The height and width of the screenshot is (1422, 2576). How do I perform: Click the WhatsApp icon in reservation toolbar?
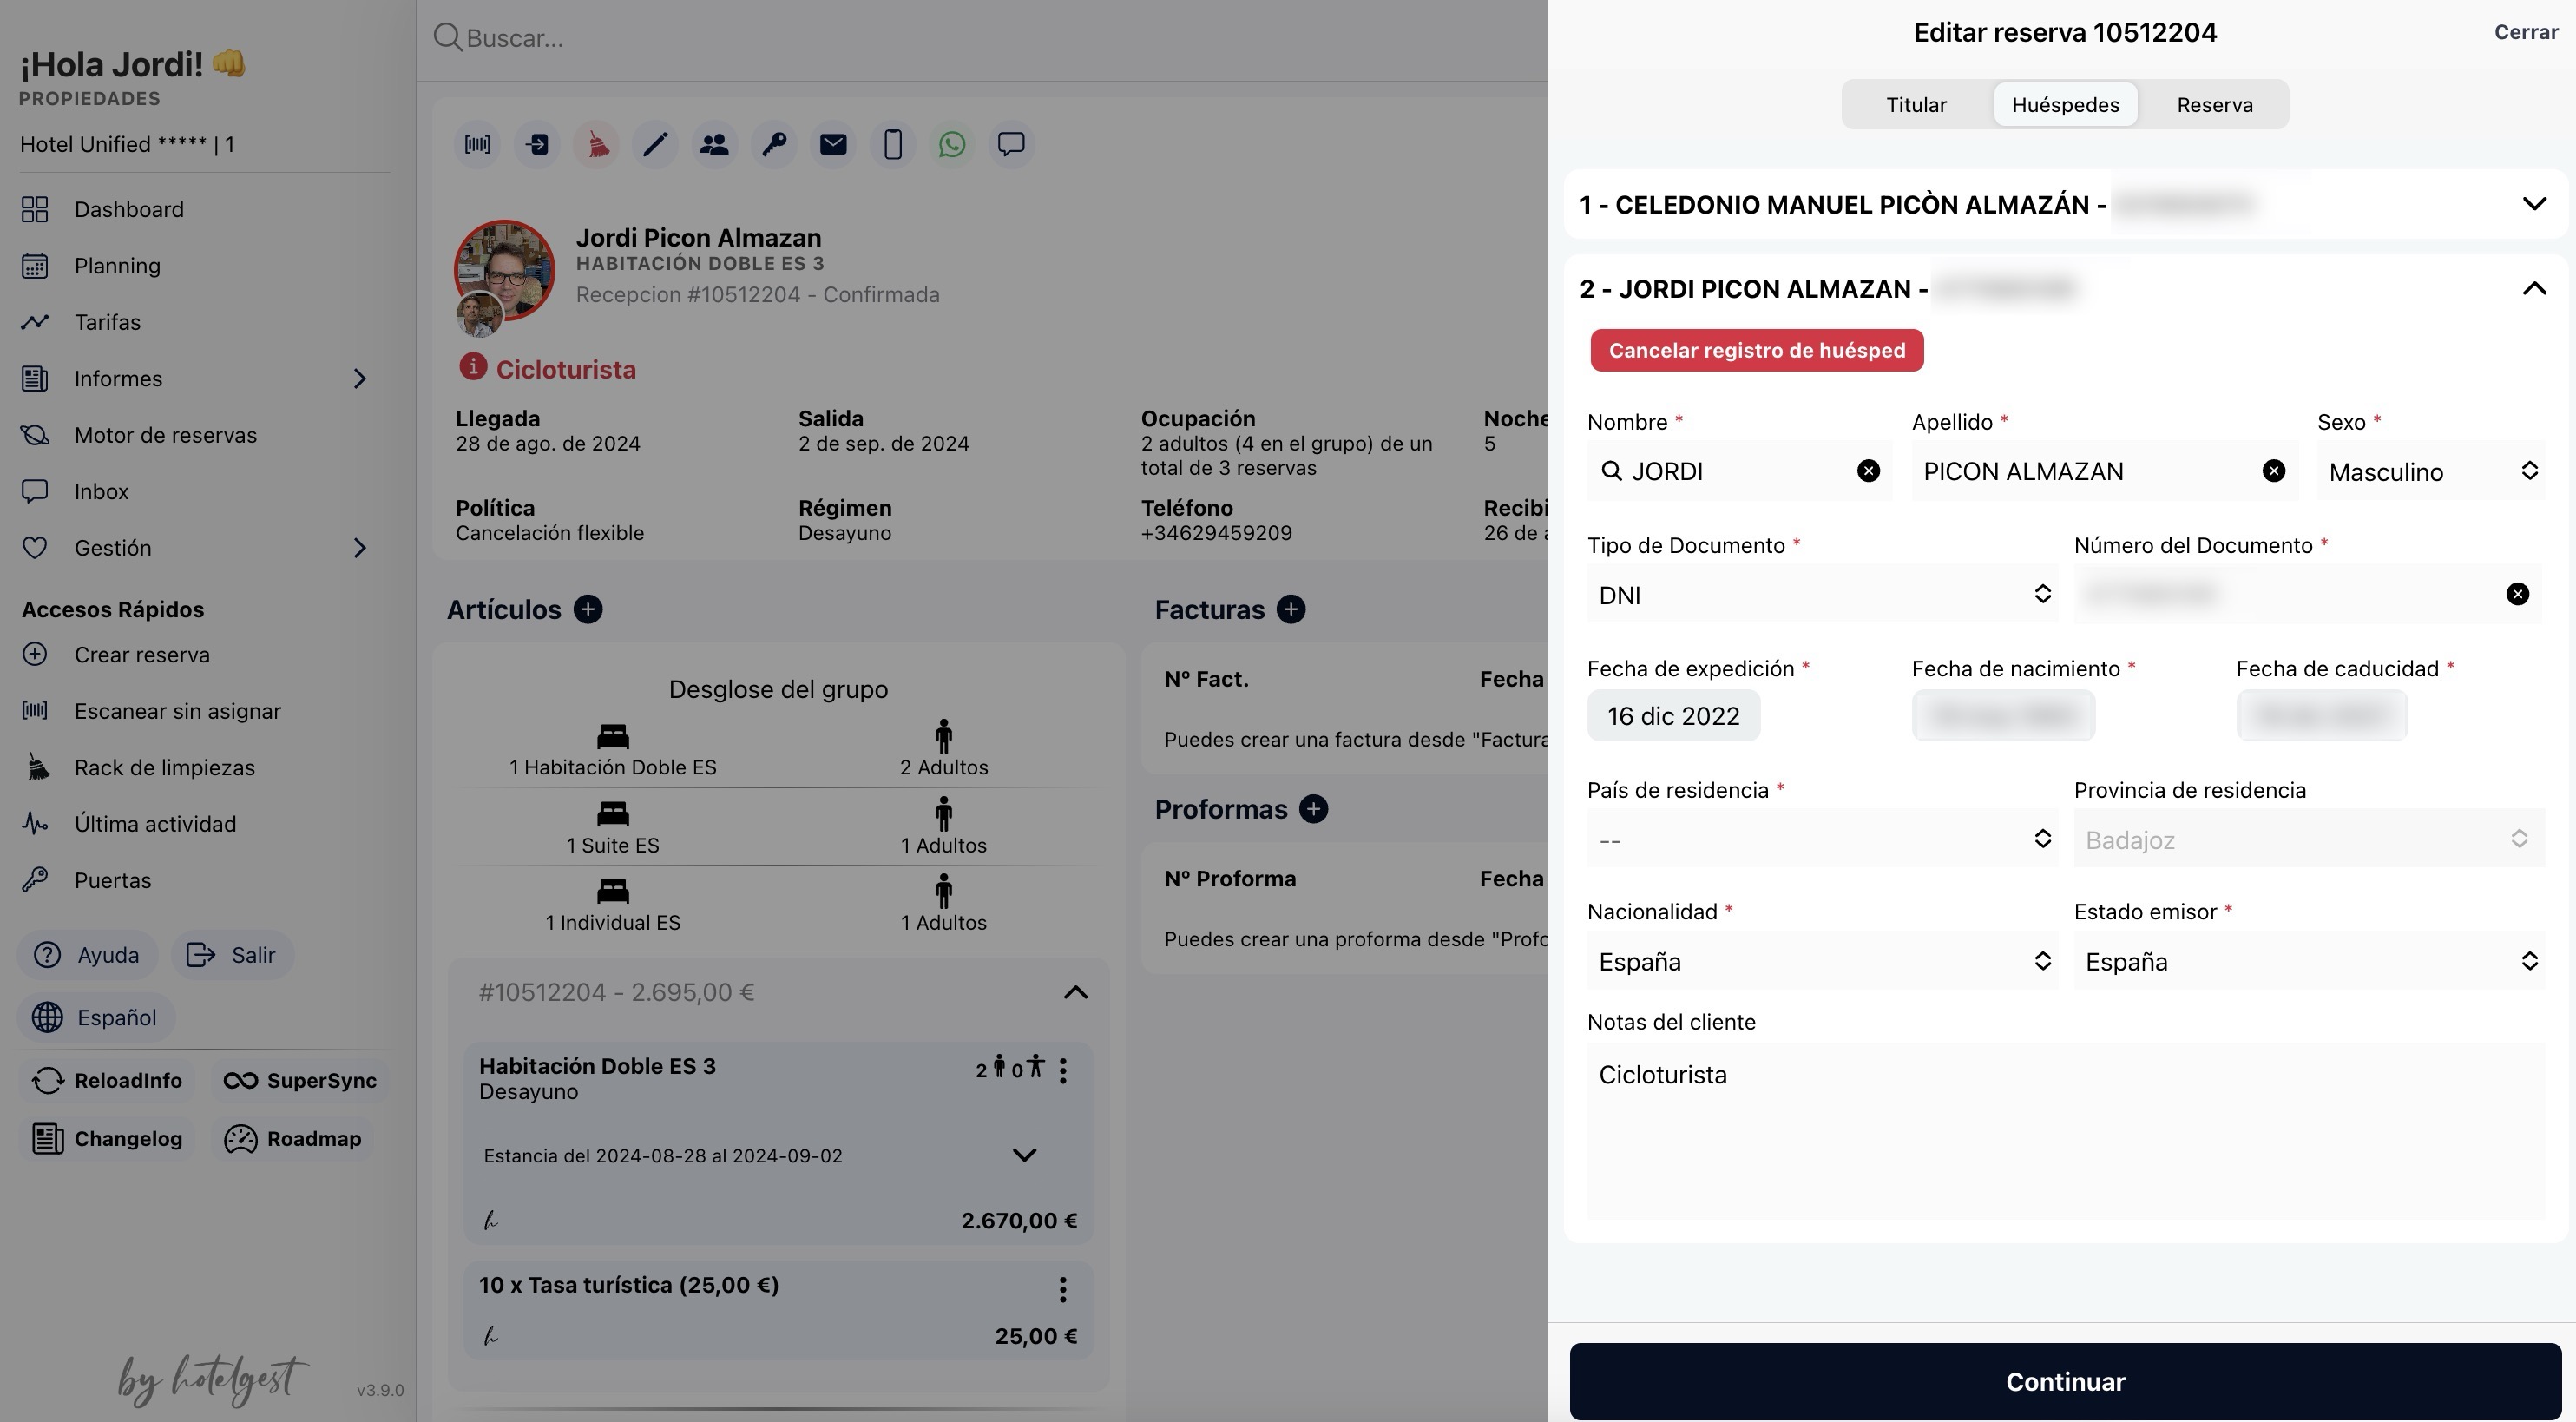(x=951, y=145)
